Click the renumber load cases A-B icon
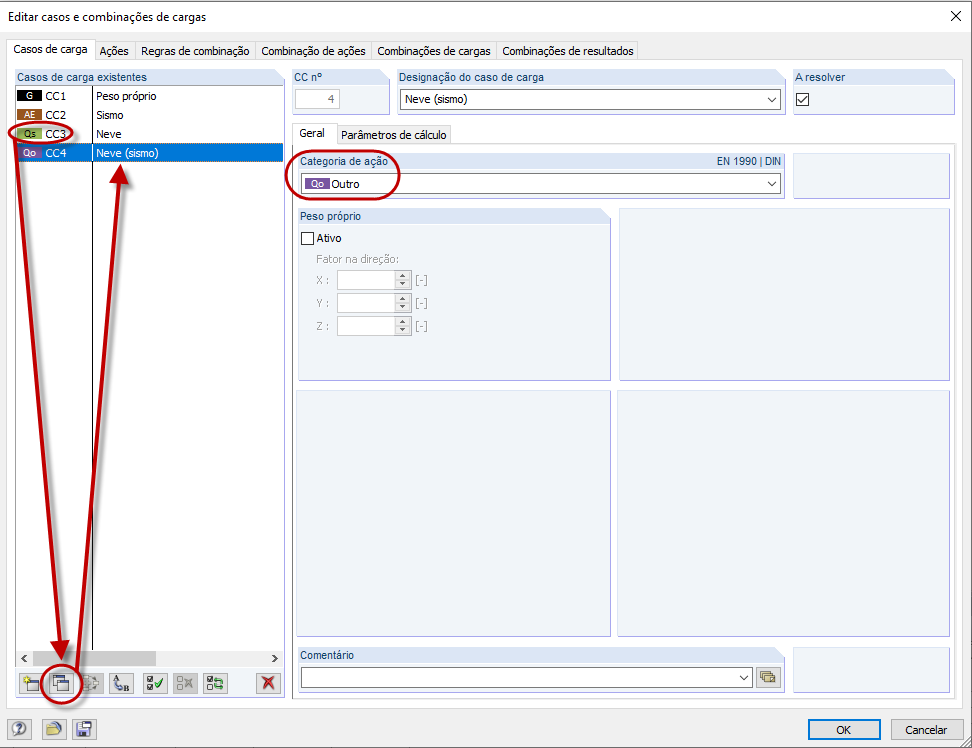Image resolution: width=972 pixels, height=748 pixels. tap(122, 684)
